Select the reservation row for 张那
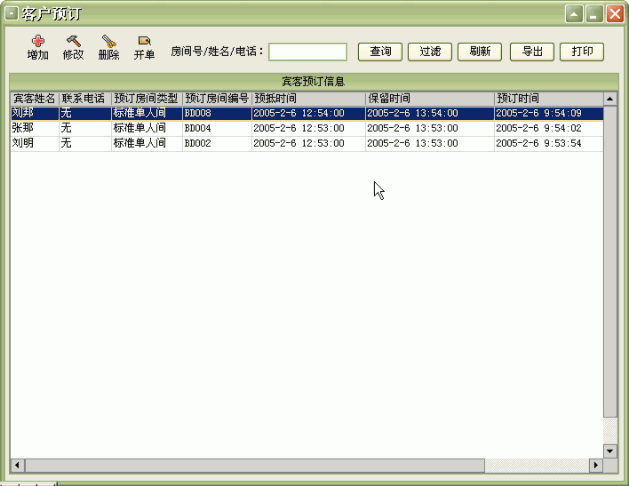This screenshot has height=486, width=629. (x=200, y=129)
